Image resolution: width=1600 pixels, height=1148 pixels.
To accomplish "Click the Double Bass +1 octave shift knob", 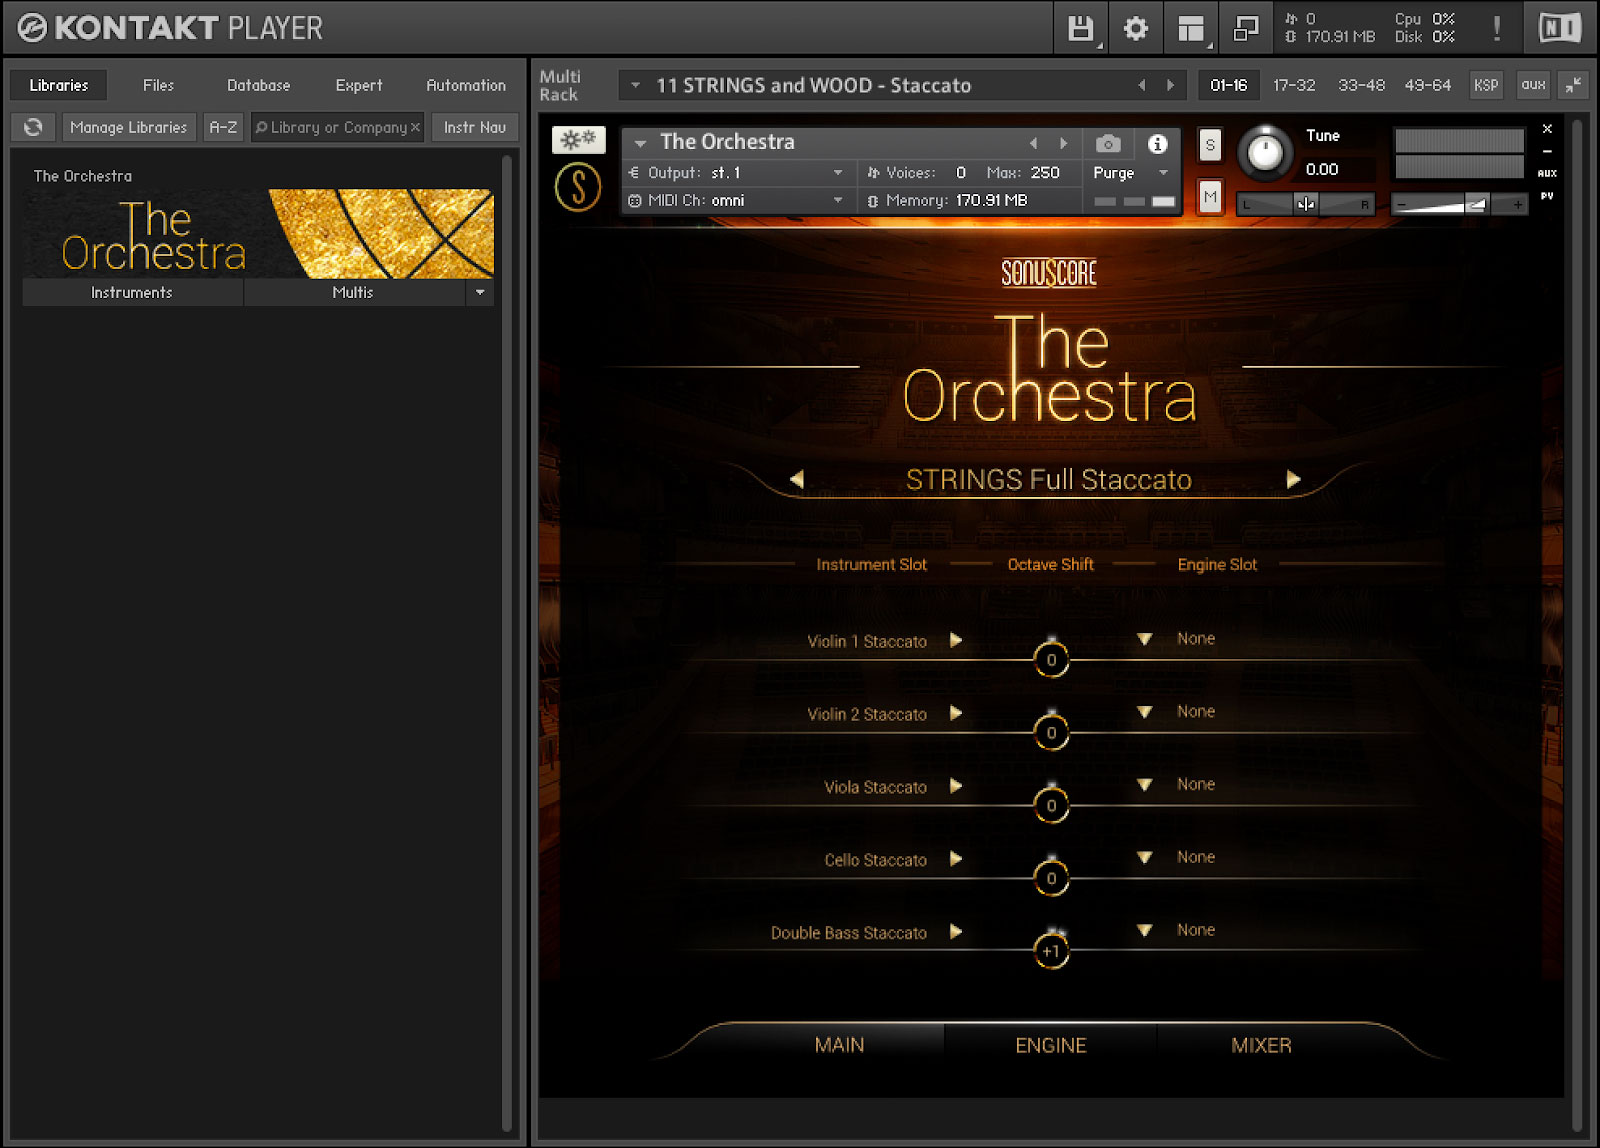I will (x=1051, y=950).
